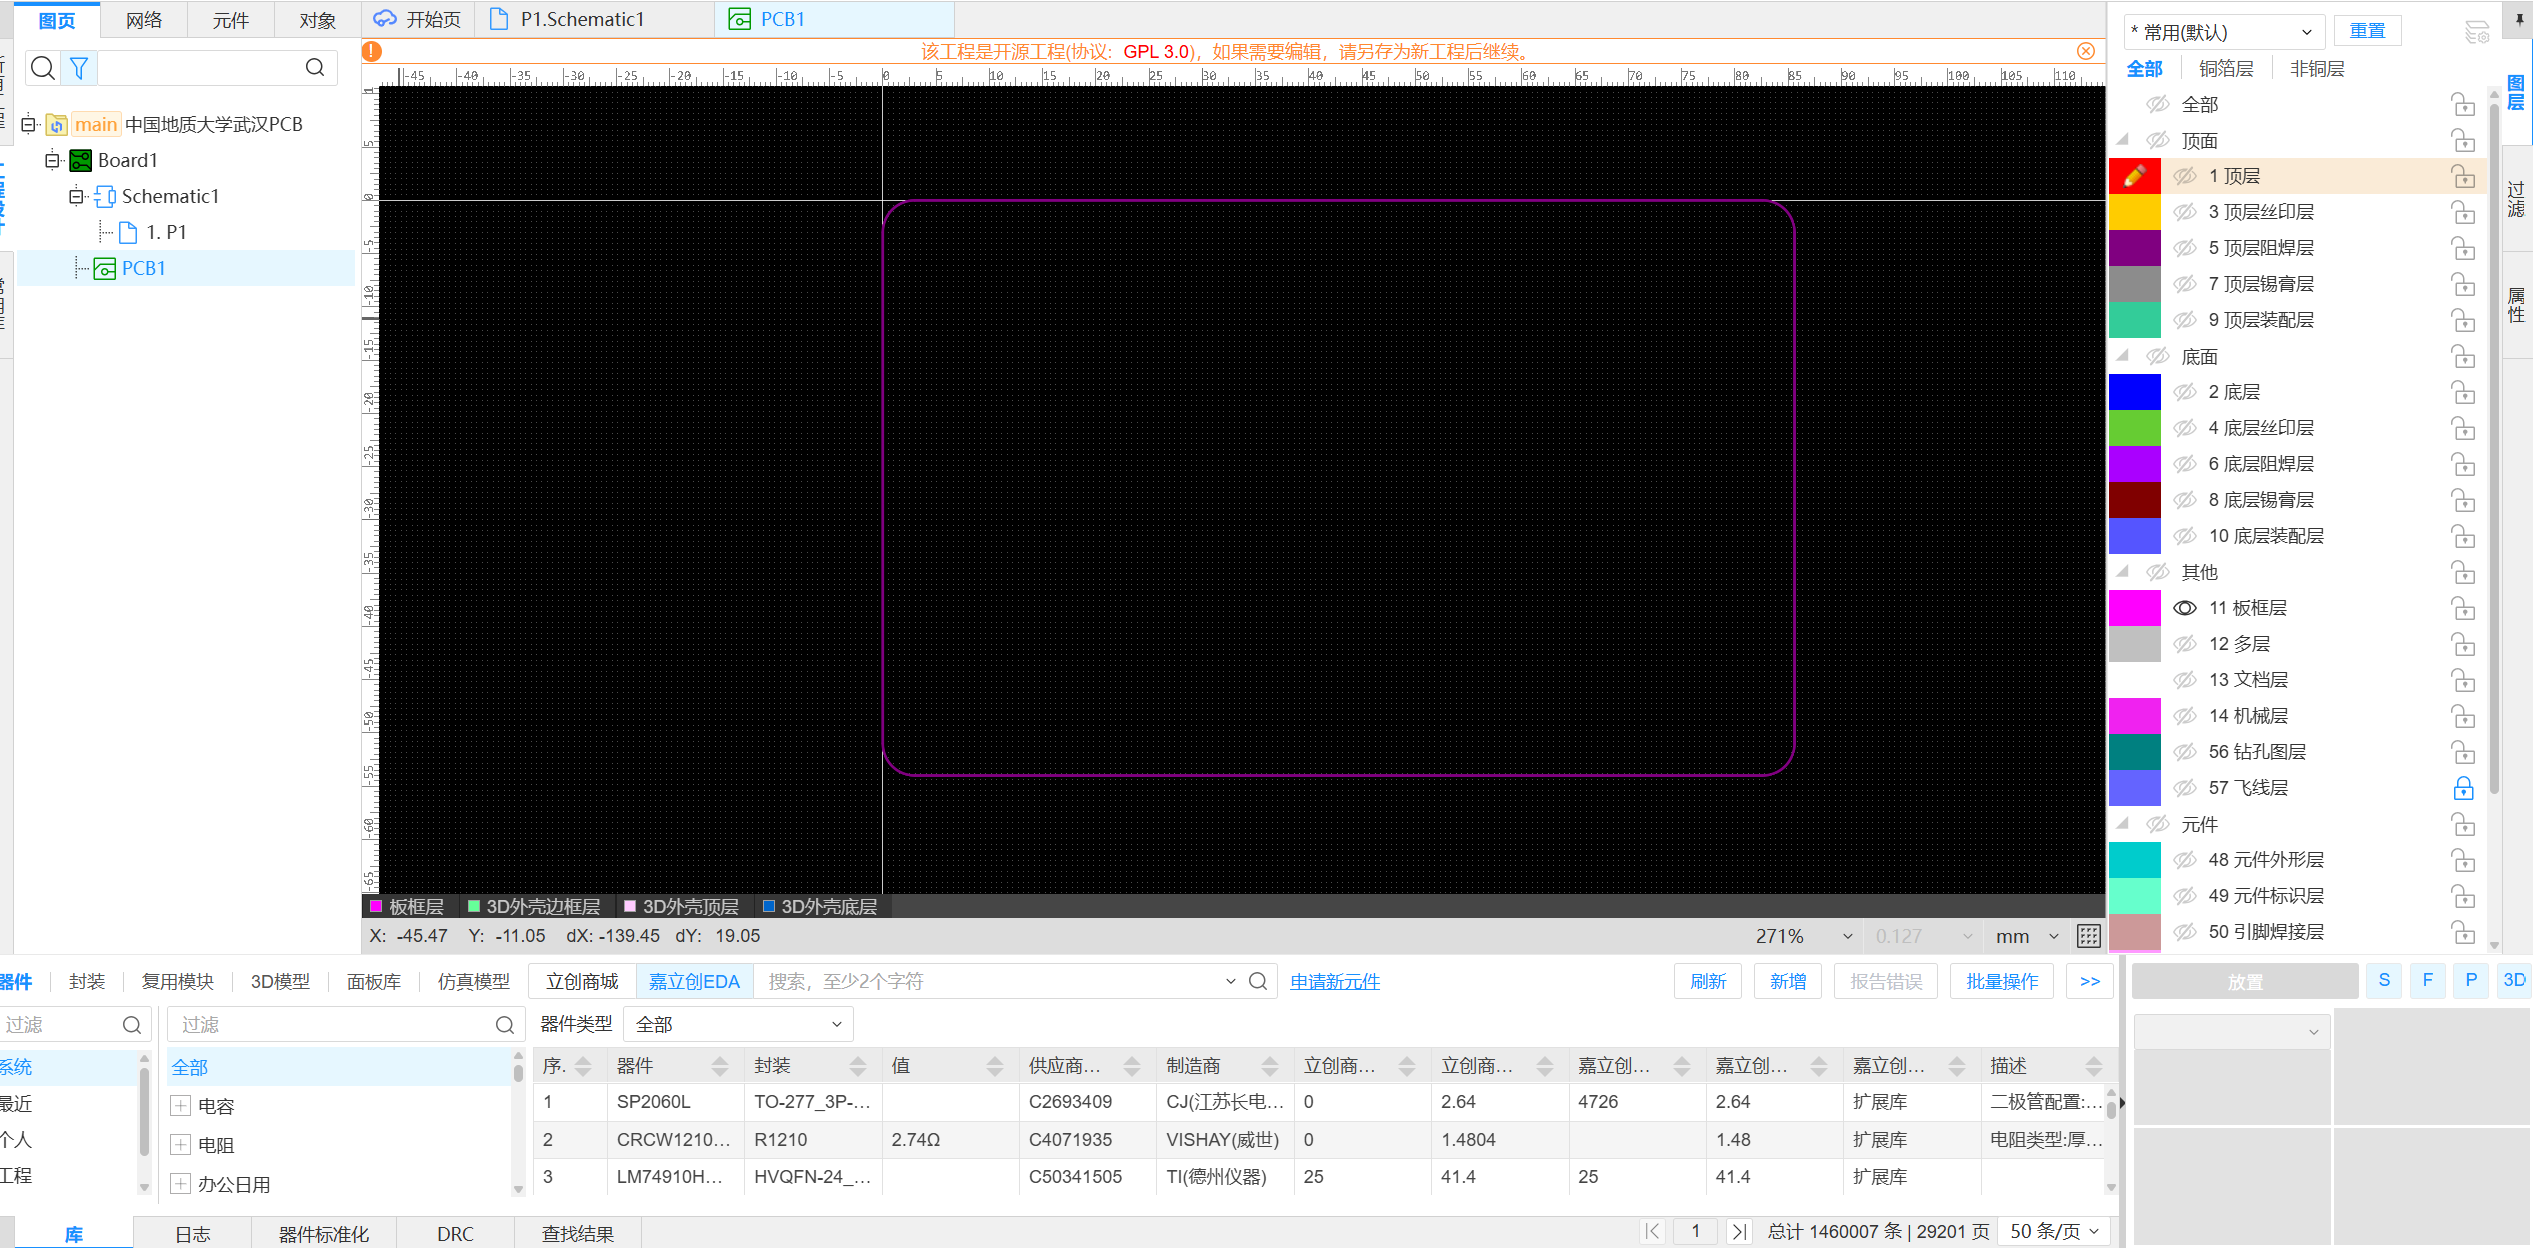Screen dimensions: 2533x1248
Task: Click the 申请新元件 link
Action: click(x=1334, y=982)
